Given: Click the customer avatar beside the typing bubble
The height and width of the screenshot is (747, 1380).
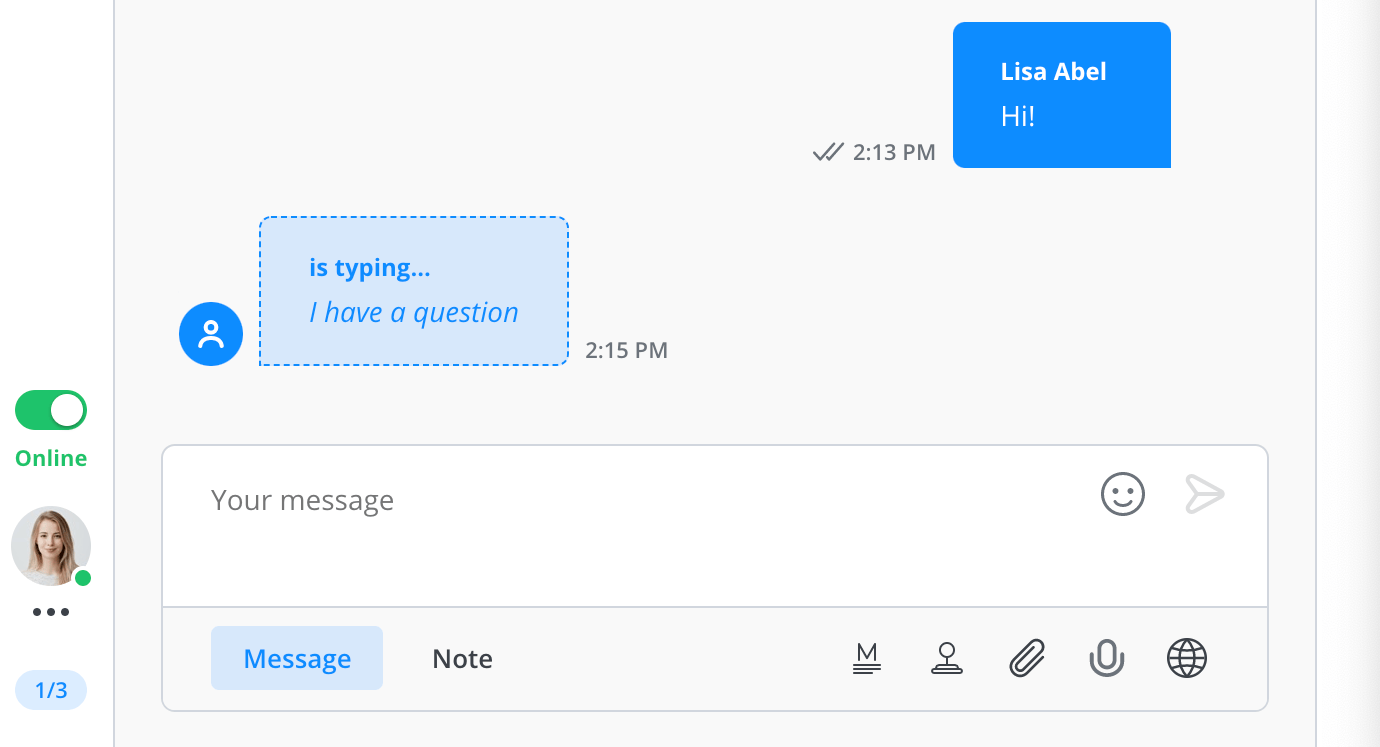Looking at the screenshot, I should click(211, 334).
